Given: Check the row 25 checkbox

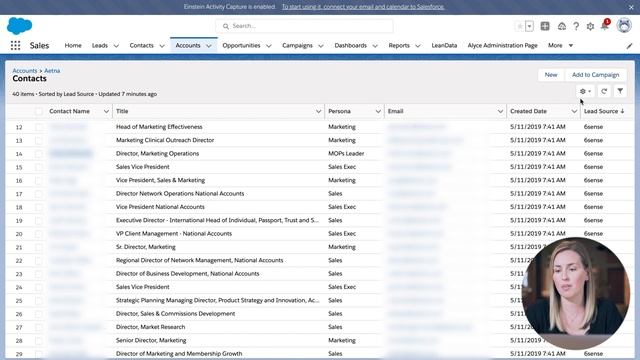Looking at the screenshot, I should (39, 300).
